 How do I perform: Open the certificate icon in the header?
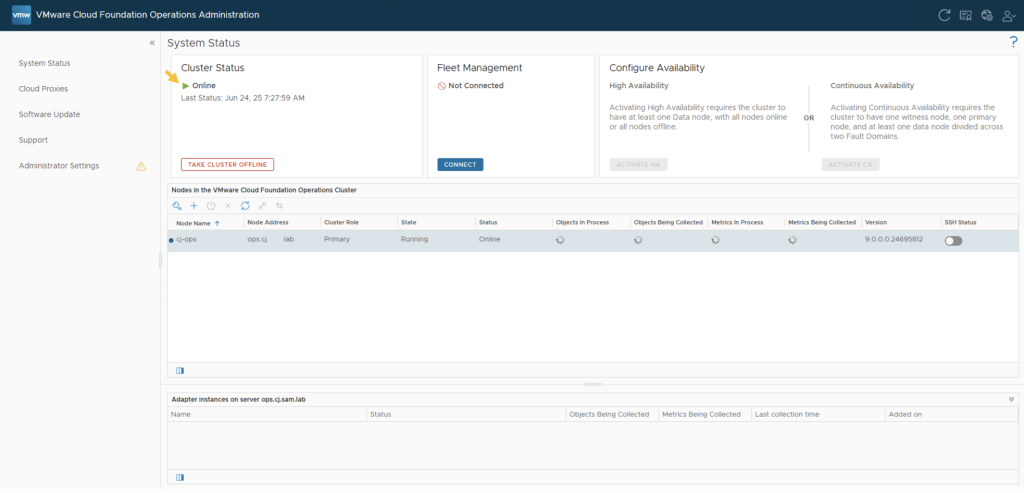966,15
